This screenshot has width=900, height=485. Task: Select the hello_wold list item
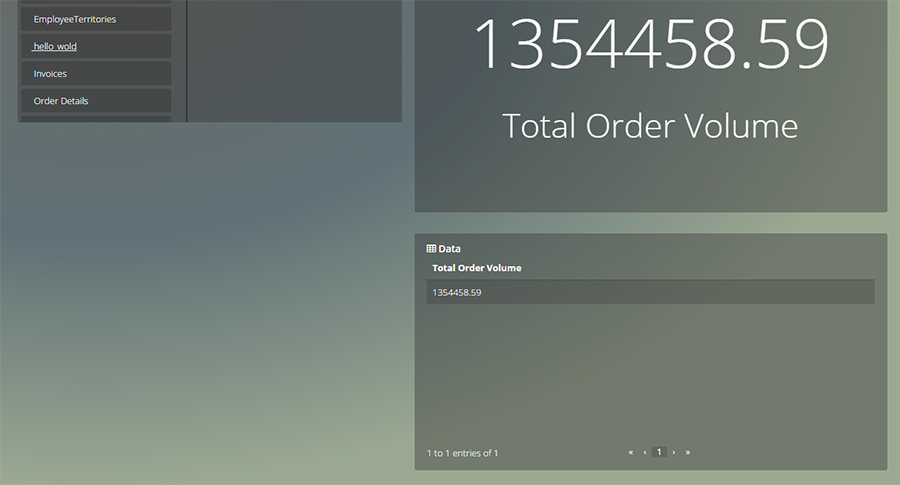96,46
